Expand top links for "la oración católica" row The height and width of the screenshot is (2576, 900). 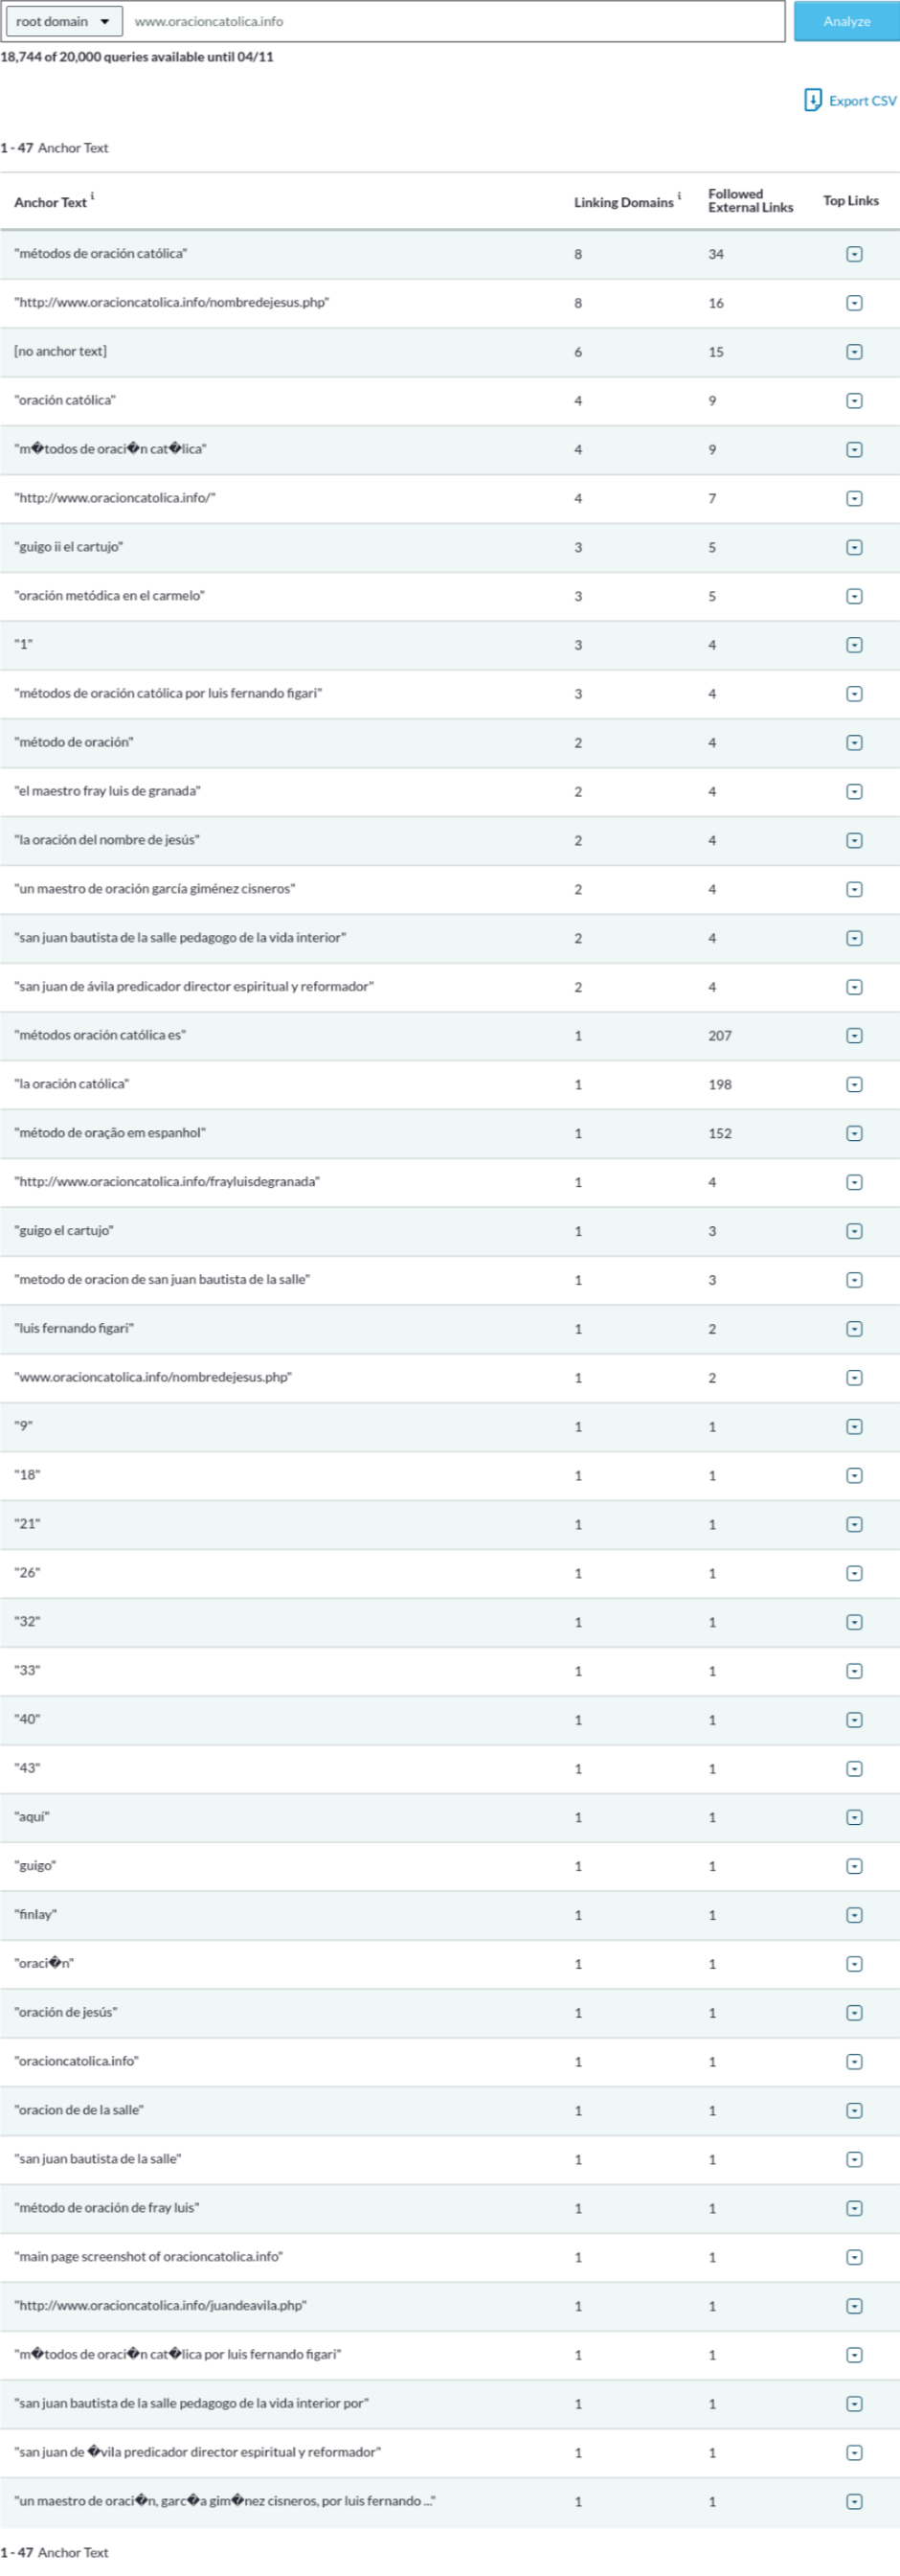[854, 1085]
